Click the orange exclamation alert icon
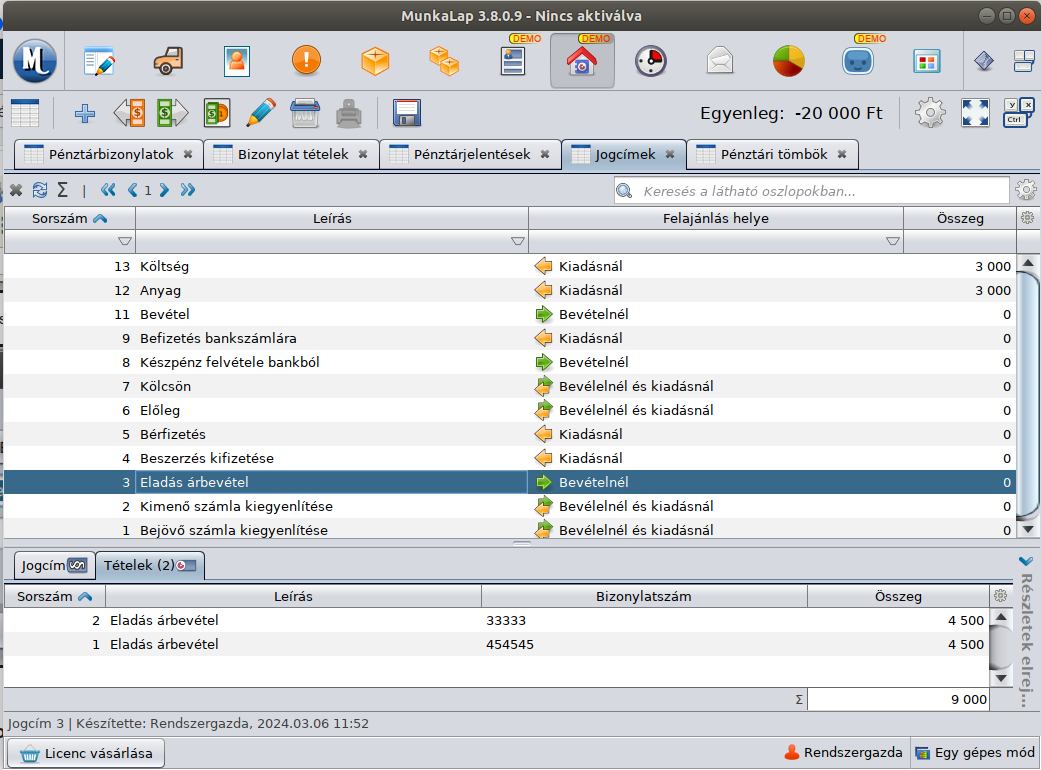The height and width of the screenshot is (770, 1041). point(306,61)
